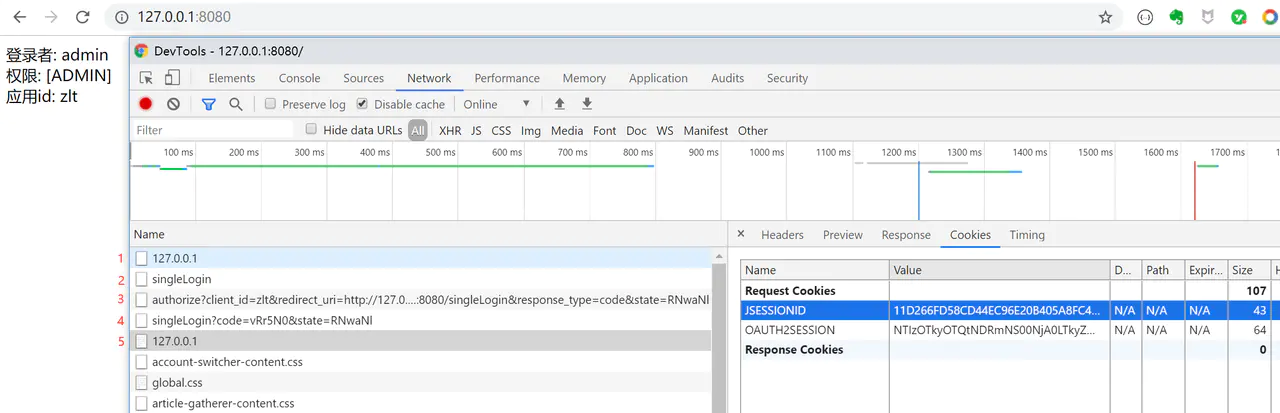Toggle the network filter funnel icon
1280x413 pixels.
tap(208, 104)
